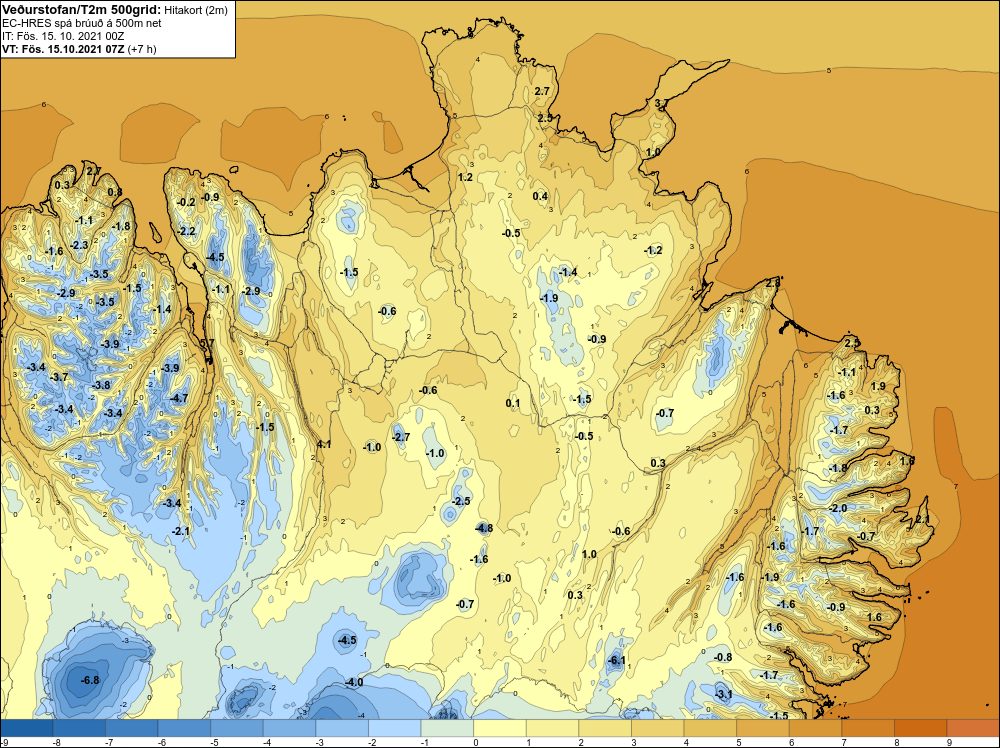The height and width of the screenshot is (748, 1000).
Task: Click the '-2.7' temperature value
Action: click(x=401, y=437)
